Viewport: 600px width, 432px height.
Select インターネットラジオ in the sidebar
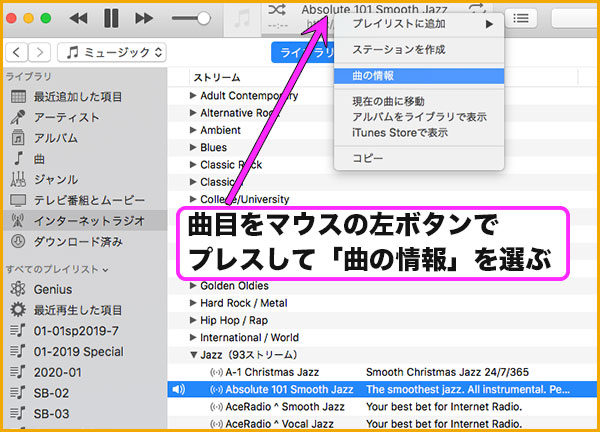84,220
